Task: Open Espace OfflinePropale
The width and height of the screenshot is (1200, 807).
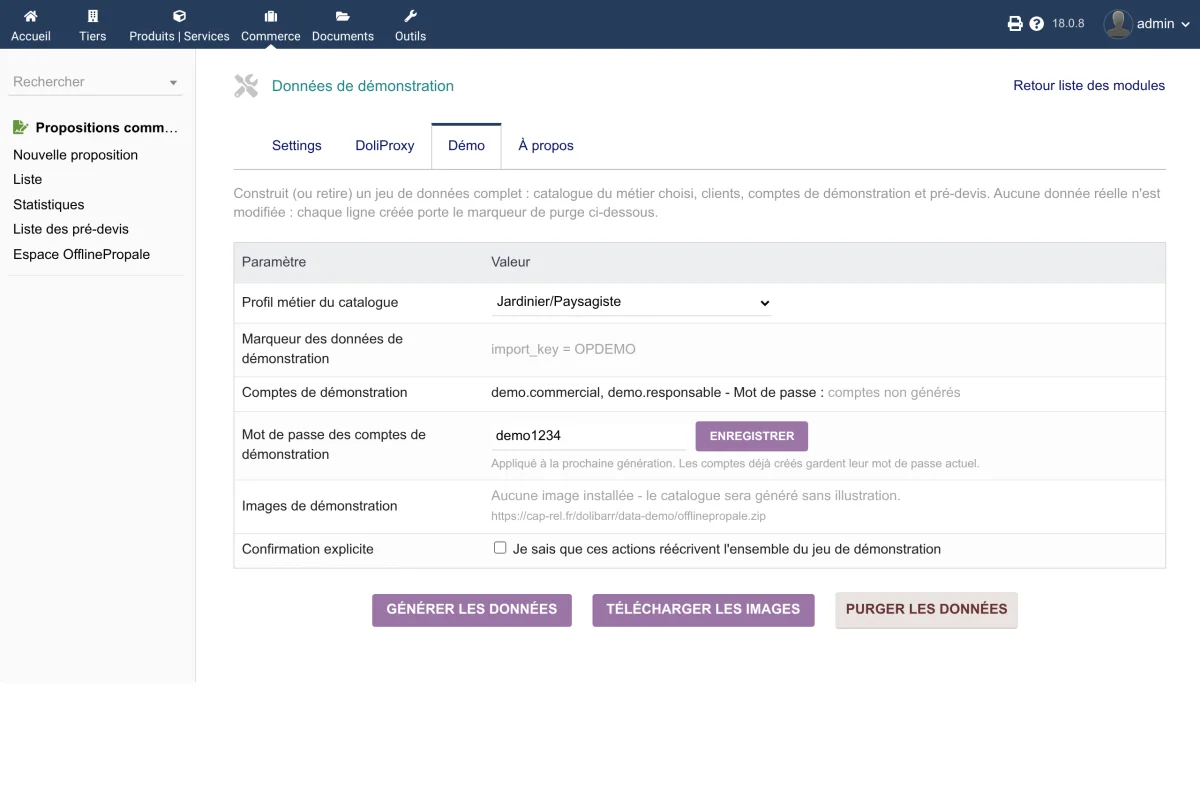Action: pyautogui.click(x=82, y=254)
